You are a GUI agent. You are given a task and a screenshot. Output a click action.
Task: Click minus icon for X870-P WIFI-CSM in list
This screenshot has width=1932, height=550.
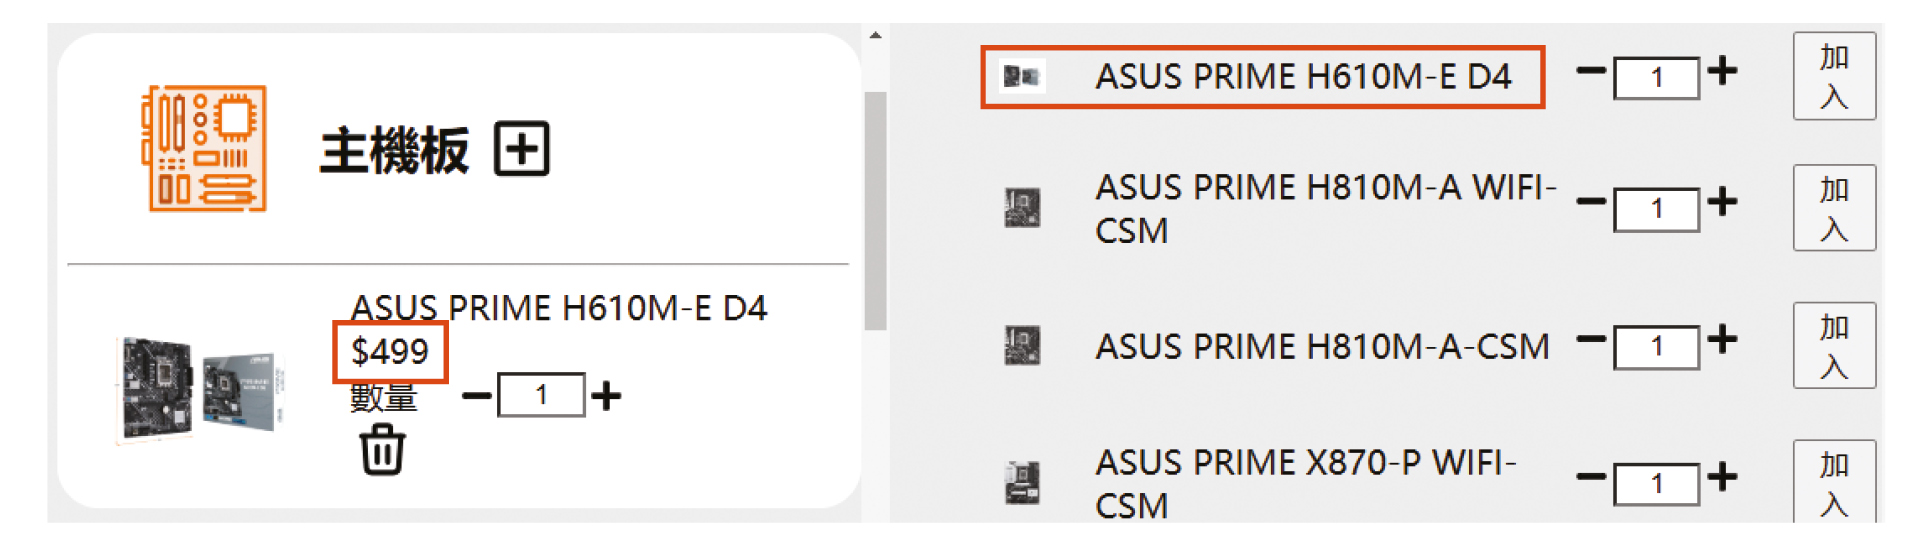coord(1591,477)
